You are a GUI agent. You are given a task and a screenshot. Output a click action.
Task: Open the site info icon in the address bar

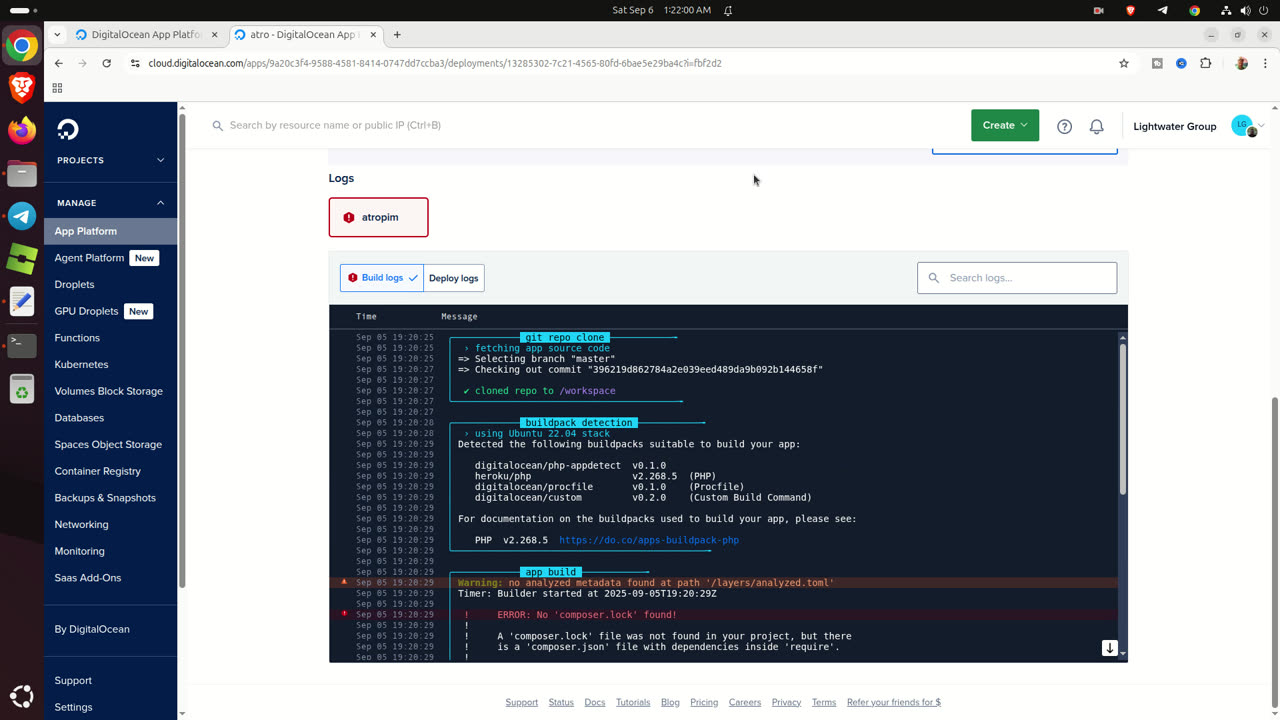click(135, 63)
